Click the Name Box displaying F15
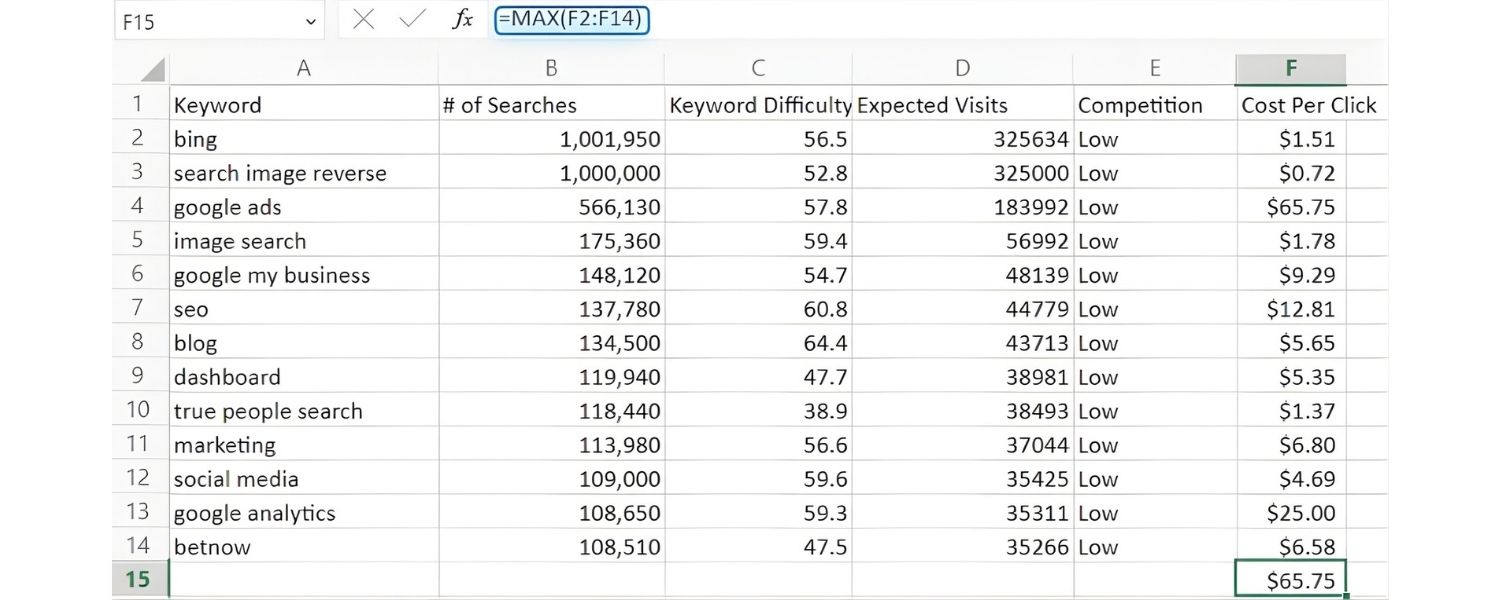The height and width of the screenshot is (600, 1500). (x=200, y=20)
